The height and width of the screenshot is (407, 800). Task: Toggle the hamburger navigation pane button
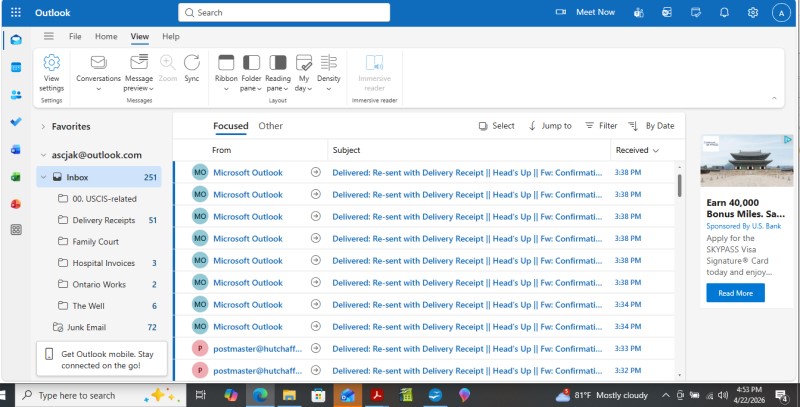point(48,36)
